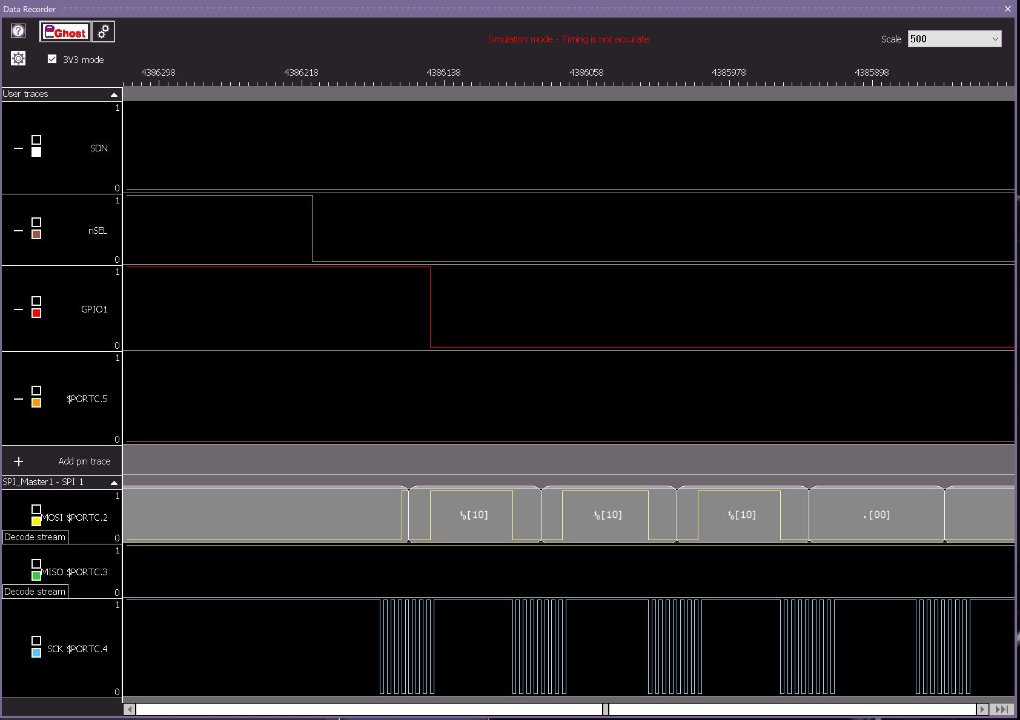Click the plus icon for Add pin trace
Viewport: 1020px width, 720px height.
[18, 461]
